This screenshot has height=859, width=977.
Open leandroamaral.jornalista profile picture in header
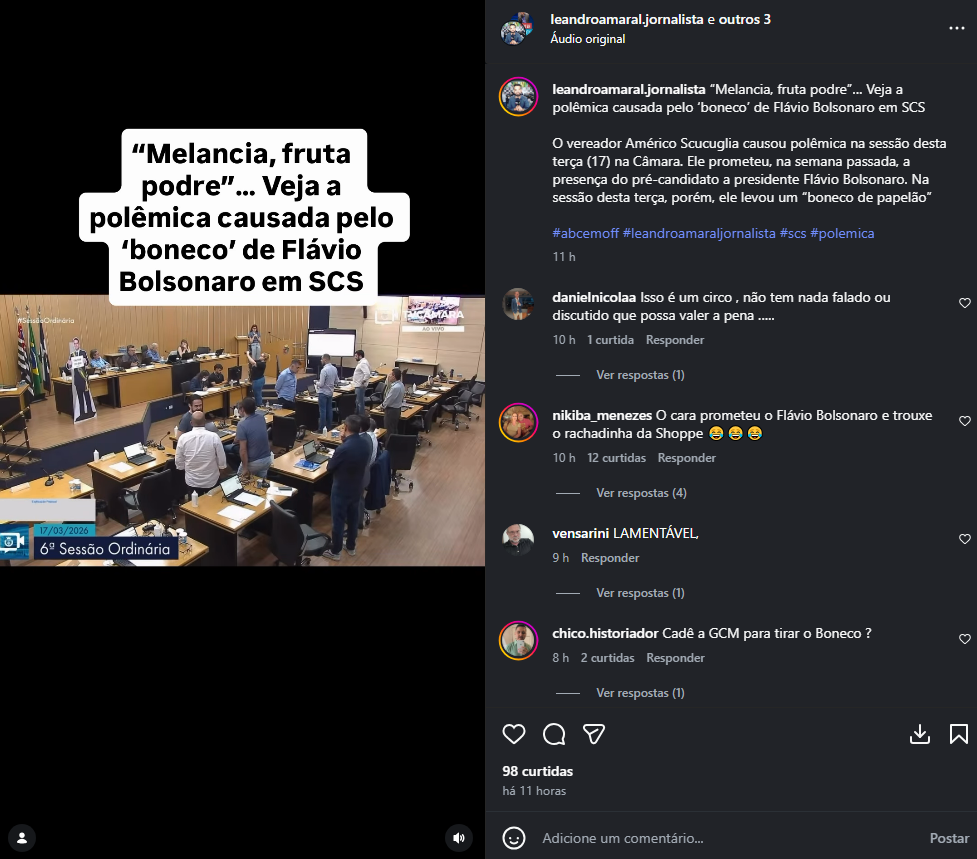coord(517,28)
